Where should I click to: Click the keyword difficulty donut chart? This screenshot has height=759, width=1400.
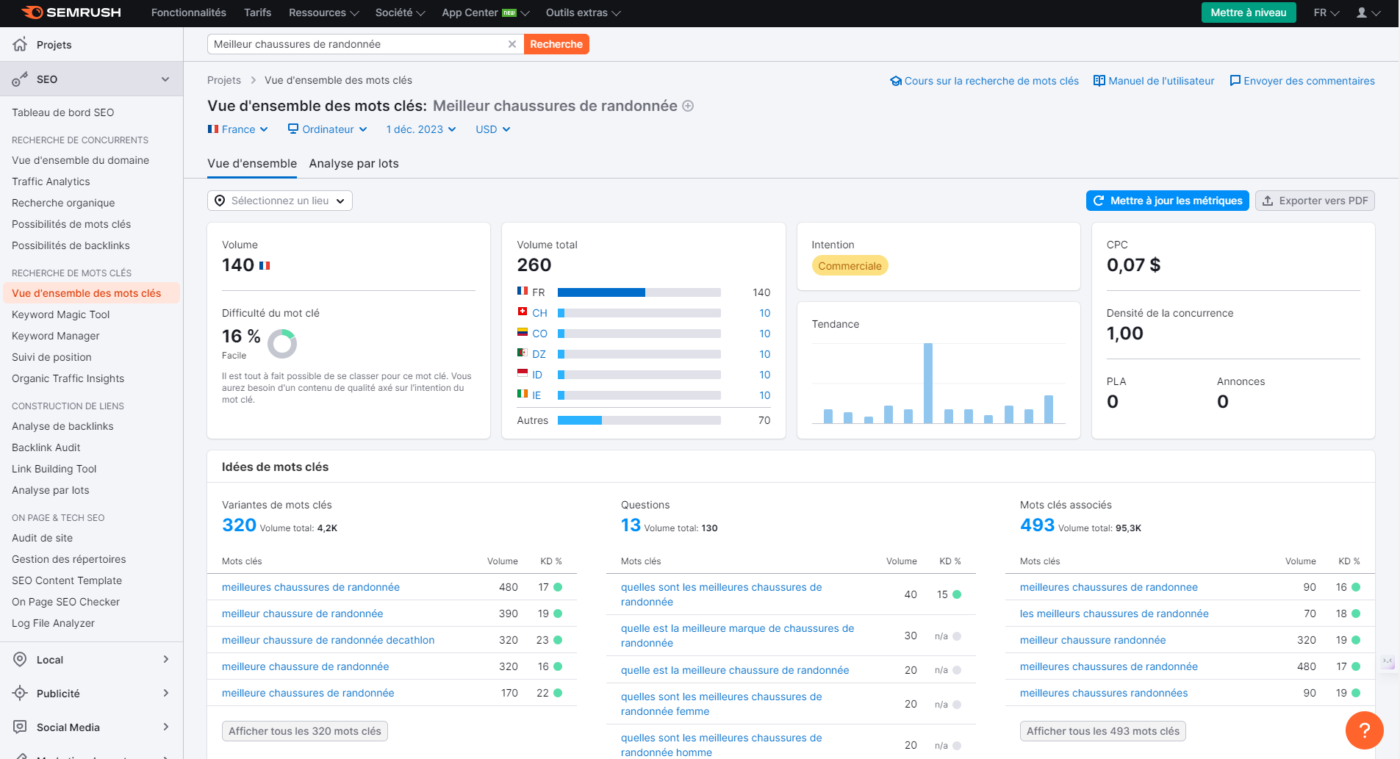coord(282,344)
